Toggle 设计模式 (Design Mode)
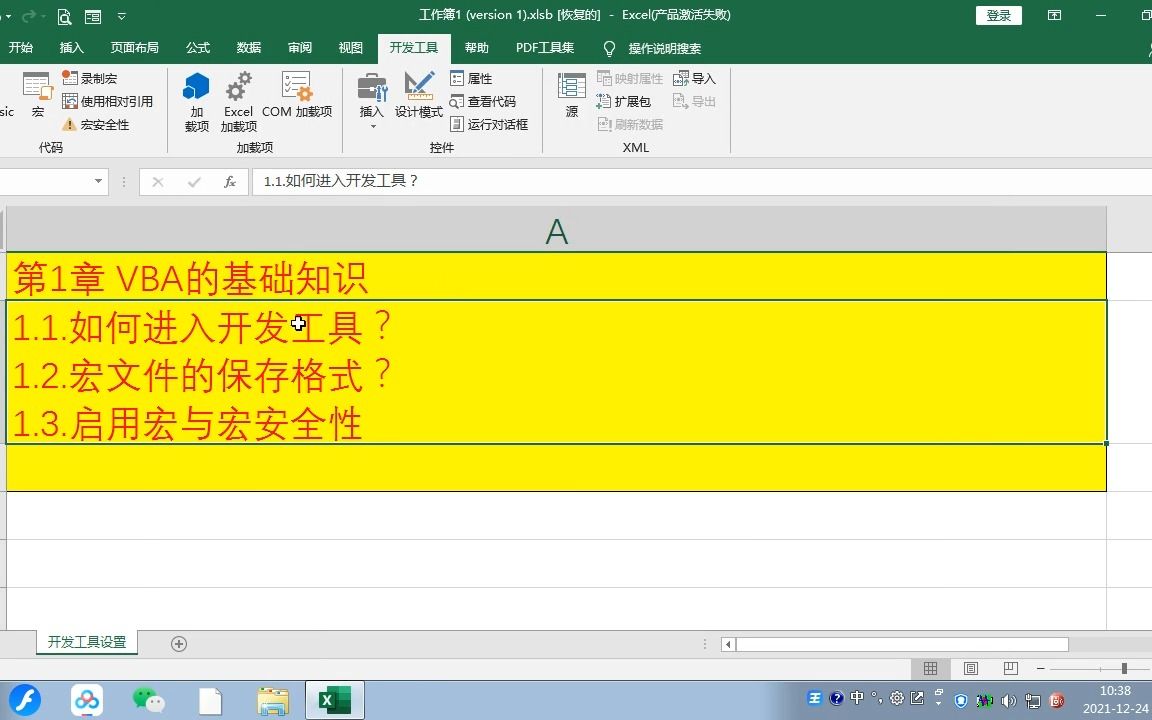Viewport: 1152px width, 720px height. coord(419,95)
